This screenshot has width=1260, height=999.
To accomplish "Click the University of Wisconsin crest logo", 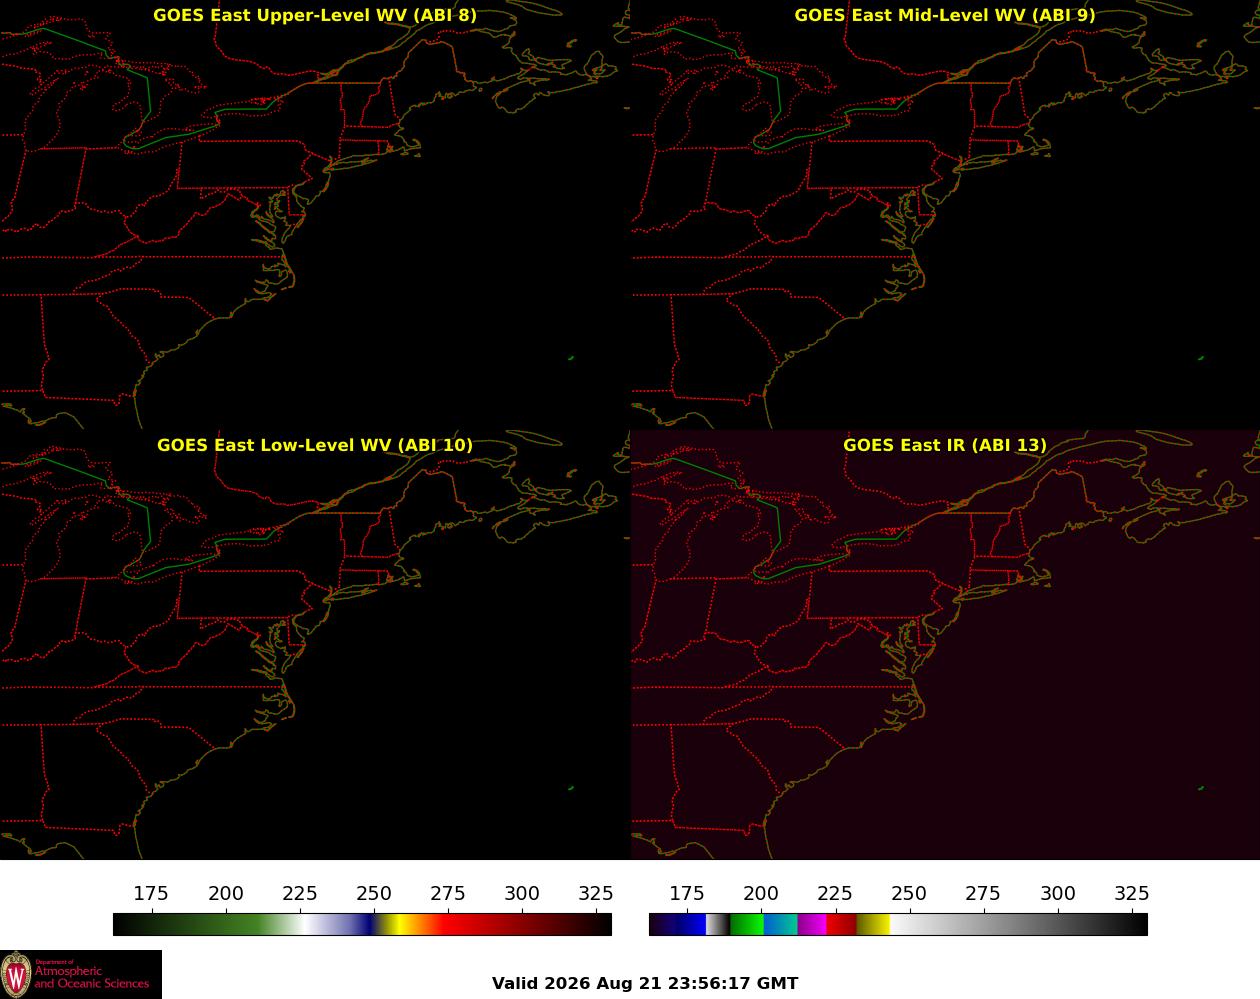I will point(16,974).
